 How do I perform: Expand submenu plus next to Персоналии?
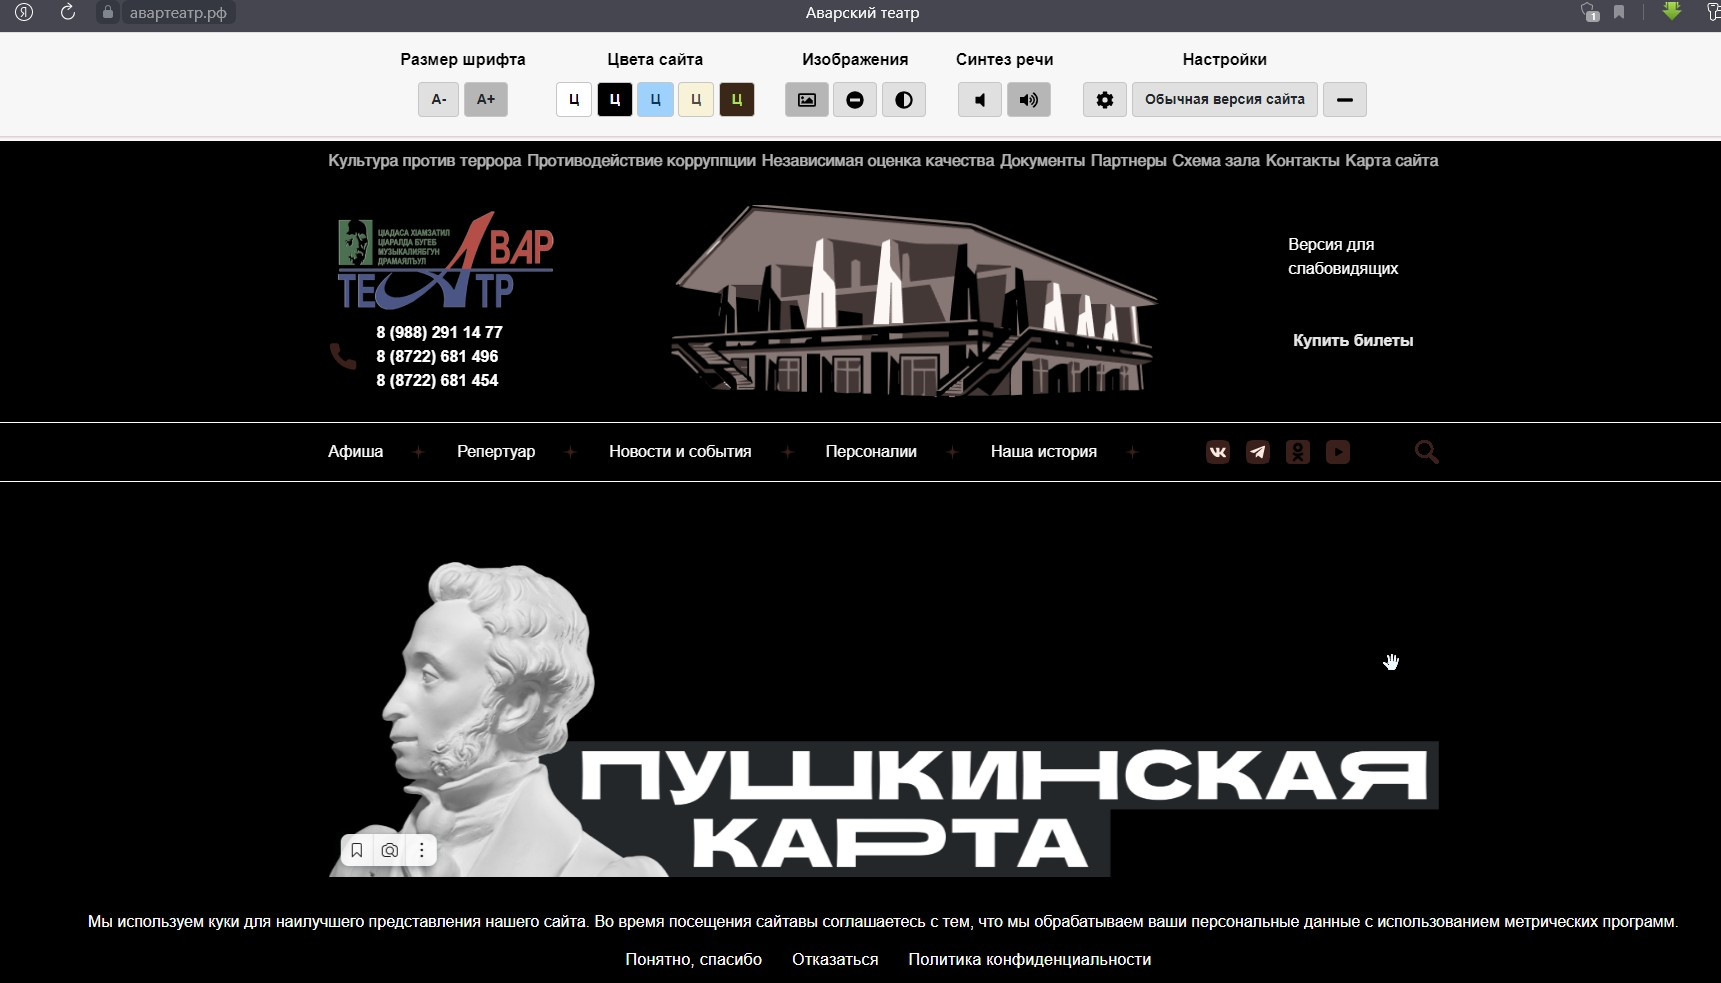coord(952,452)
